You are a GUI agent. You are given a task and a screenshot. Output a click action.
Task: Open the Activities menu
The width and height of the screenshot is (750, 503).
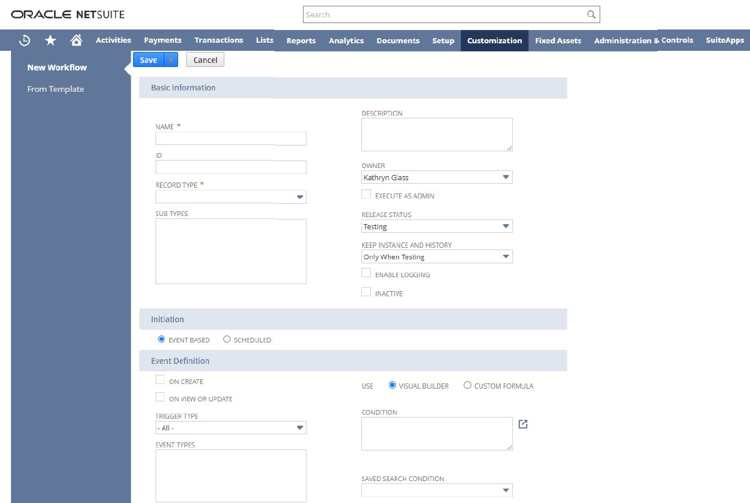tap(113, 40)
